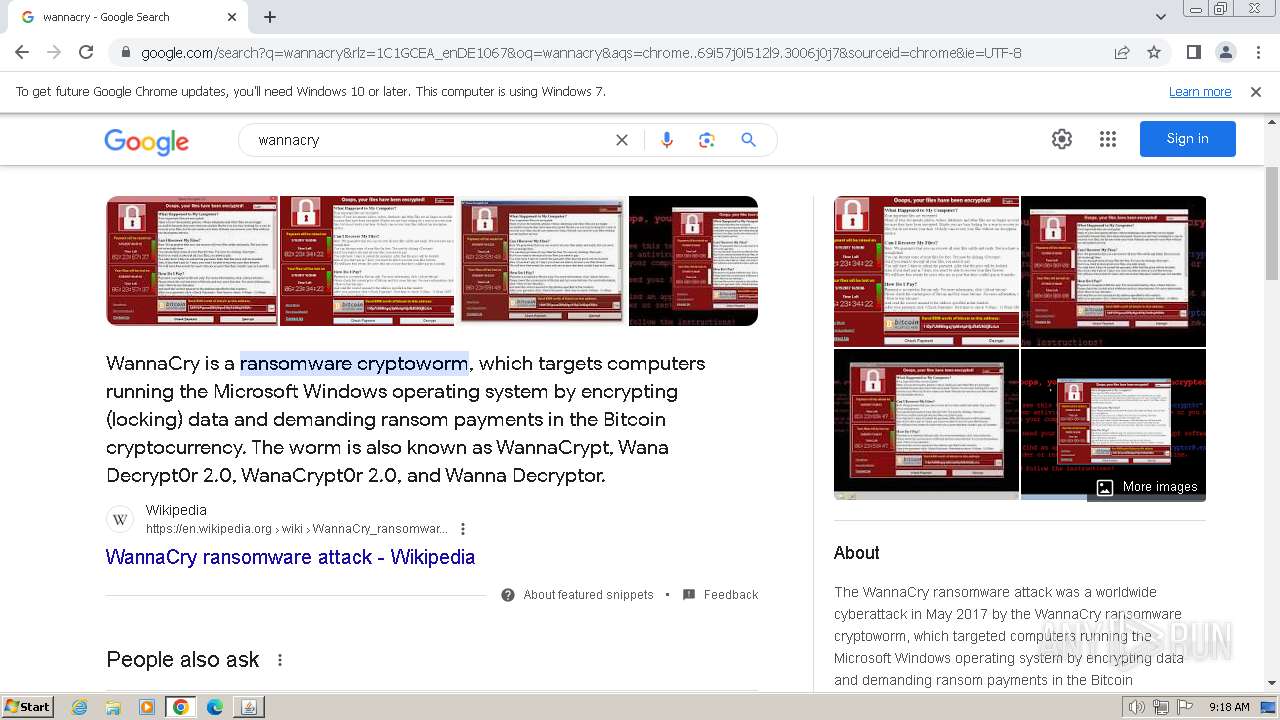Open second WannaCry screenshot in snippet
Image resolution: width=1280 pixels, height=720 pixels.
pos(367,261)
